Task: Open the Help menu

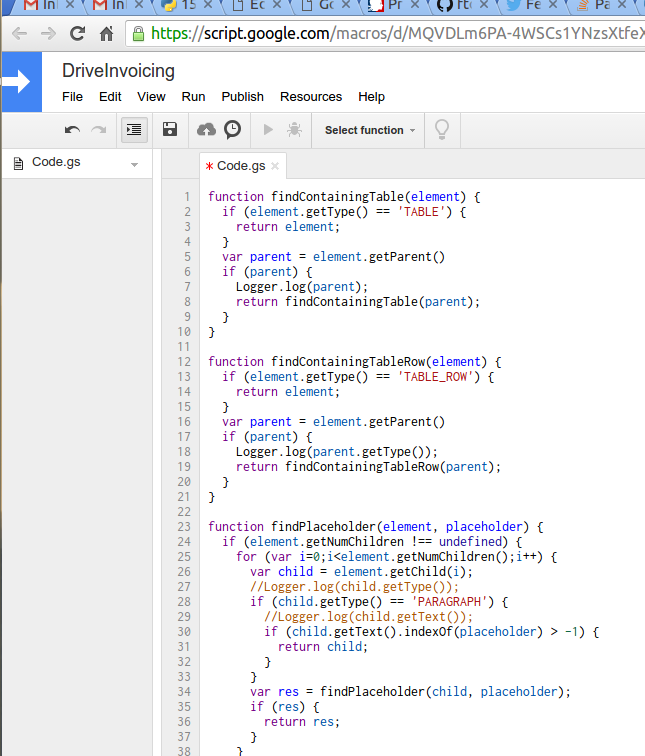Action: [x=371, y=97]
